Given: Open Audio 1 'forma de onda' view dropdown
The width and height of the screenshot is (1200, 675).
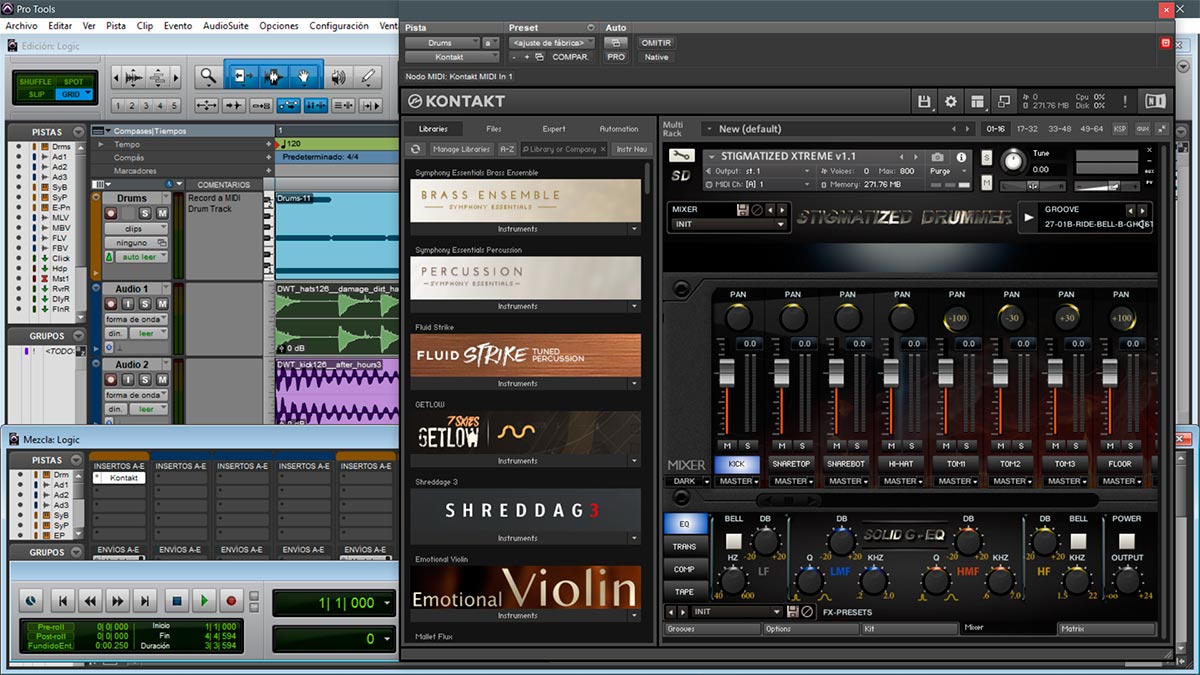Looking at the screenshot, I should pos(136,319).
